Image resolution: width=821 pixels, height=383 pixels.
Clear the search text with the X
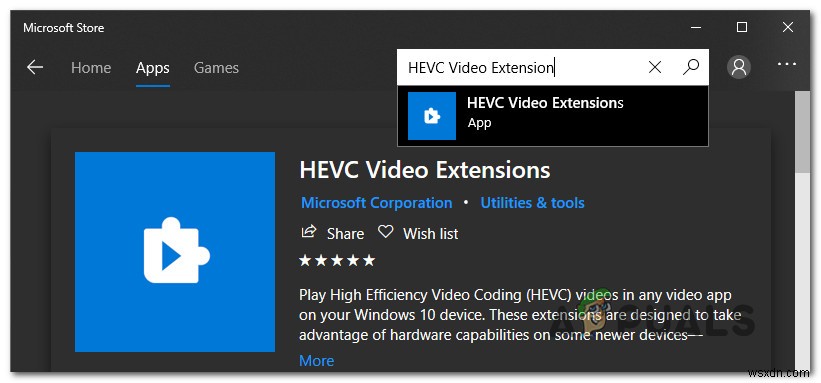(655, 67)
